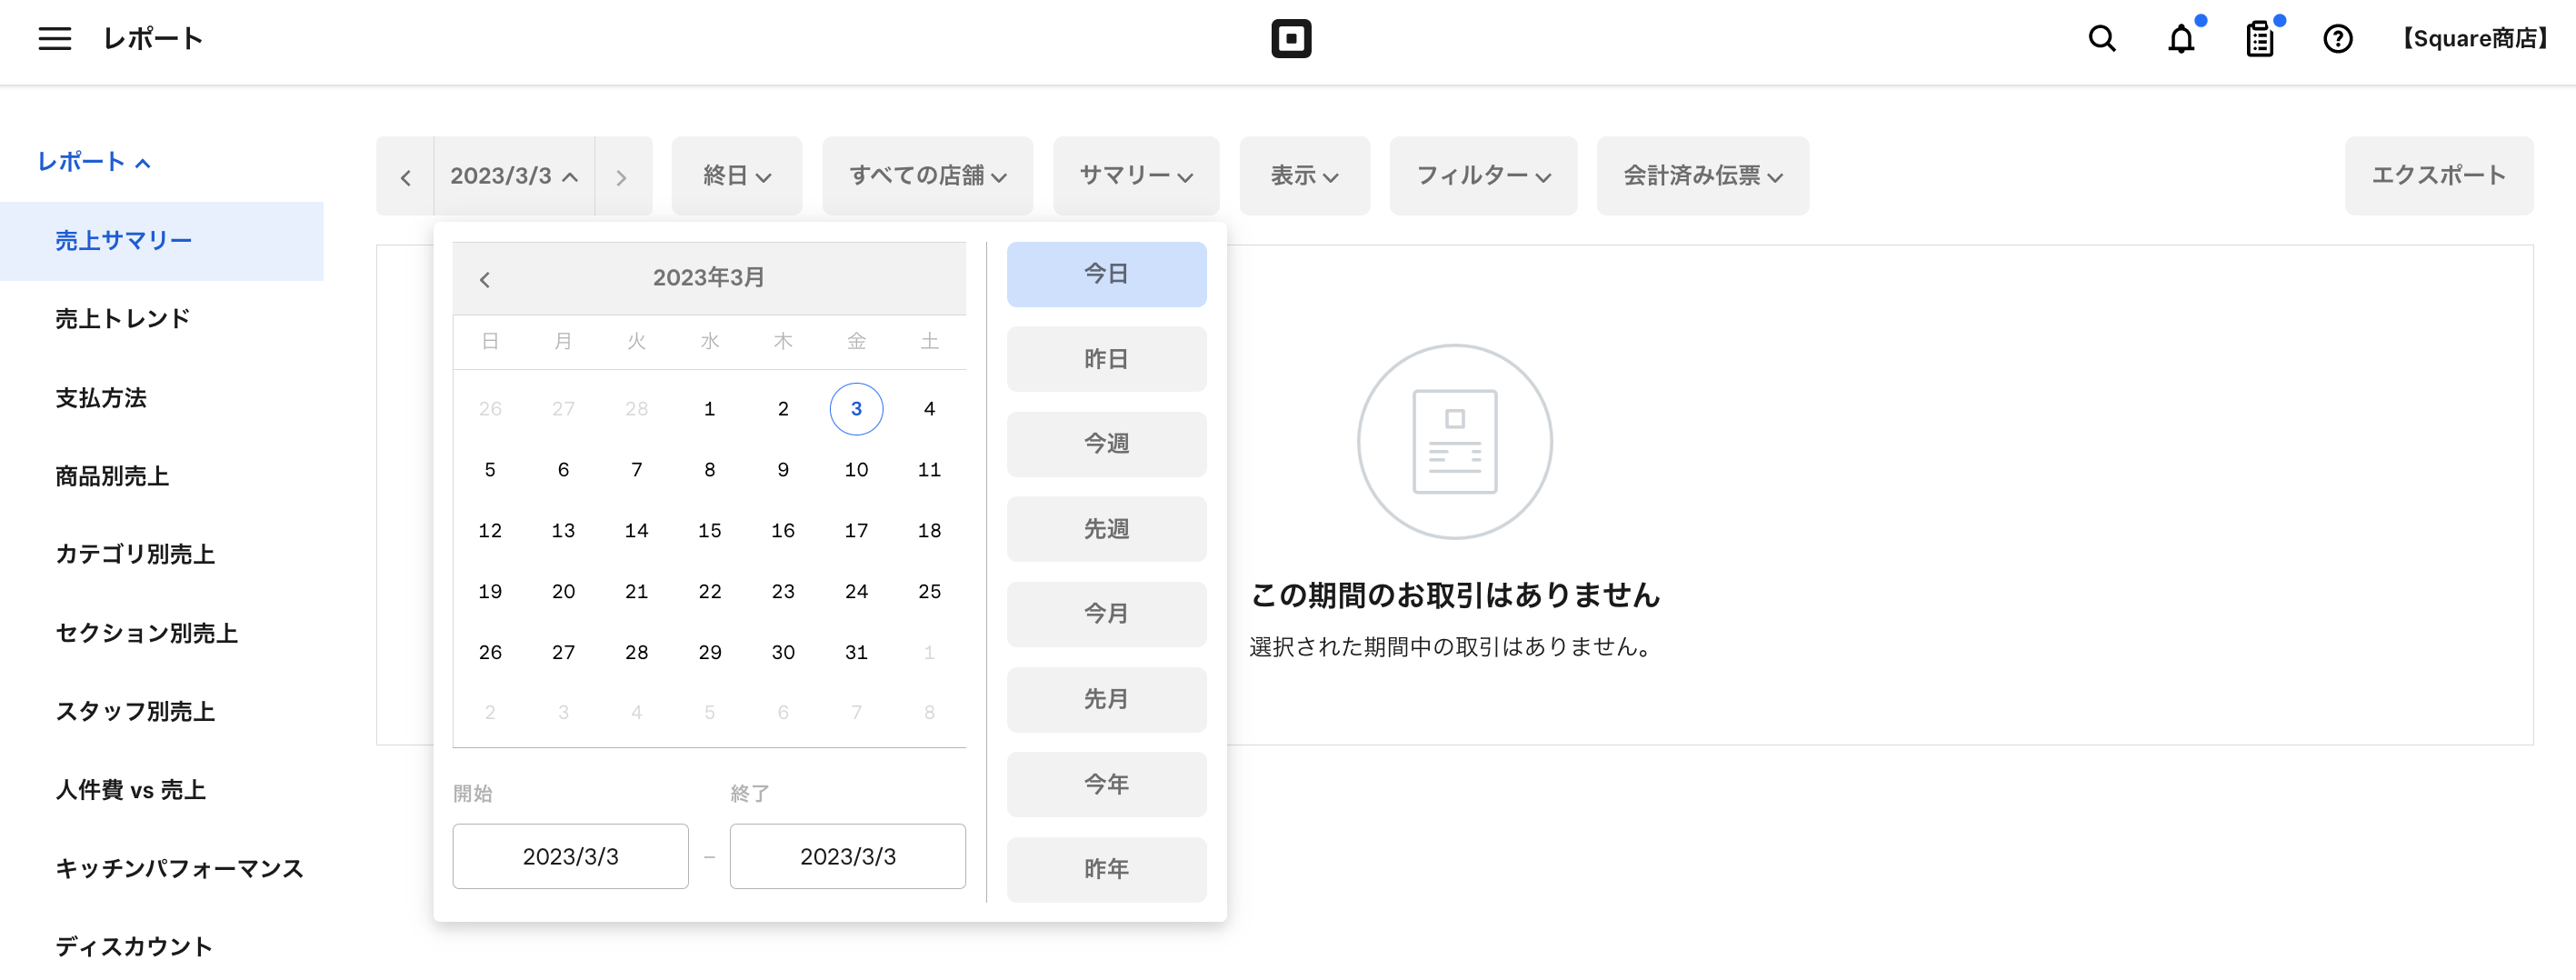Pick greyed-out February 28 in calendar
This screenshot has width=2576, height=980.
pyautogui.click(x=636, y=409)
